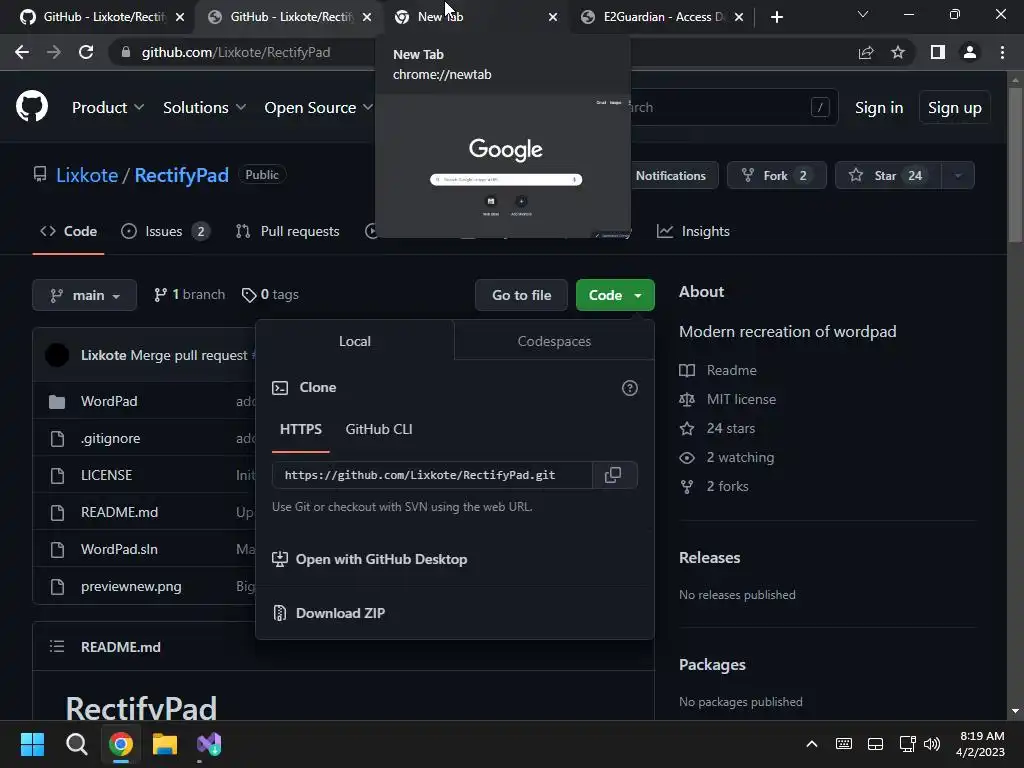Open a new browser tab with plus
Image resolution: width=1024 pixels, height=768 pixels.
[776, 17]
